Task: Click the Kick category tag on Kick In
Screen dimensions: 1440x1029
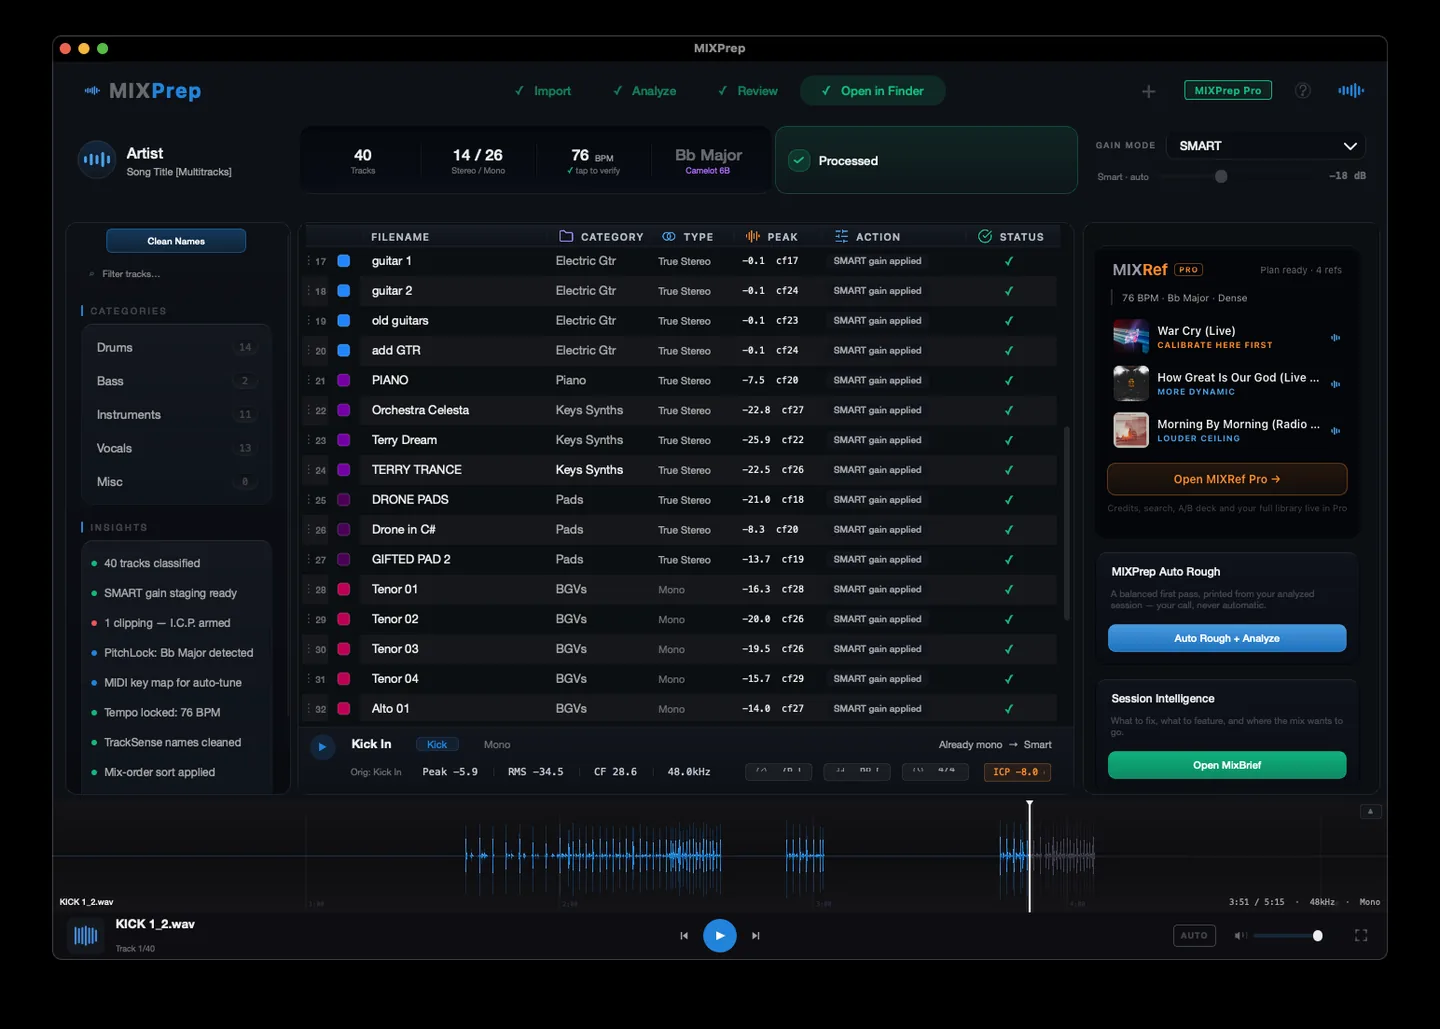Action: point(437,745)
